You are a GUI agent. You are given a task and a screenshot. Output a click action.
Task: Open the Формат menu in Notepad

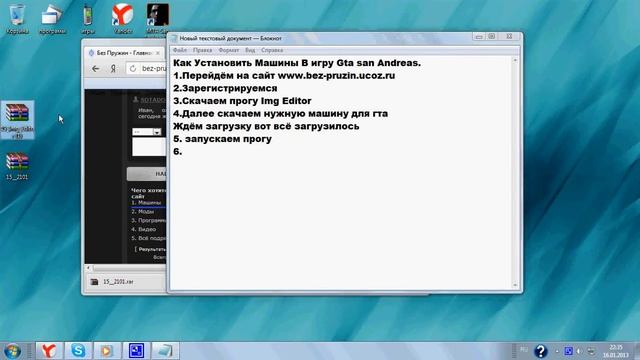229,50
